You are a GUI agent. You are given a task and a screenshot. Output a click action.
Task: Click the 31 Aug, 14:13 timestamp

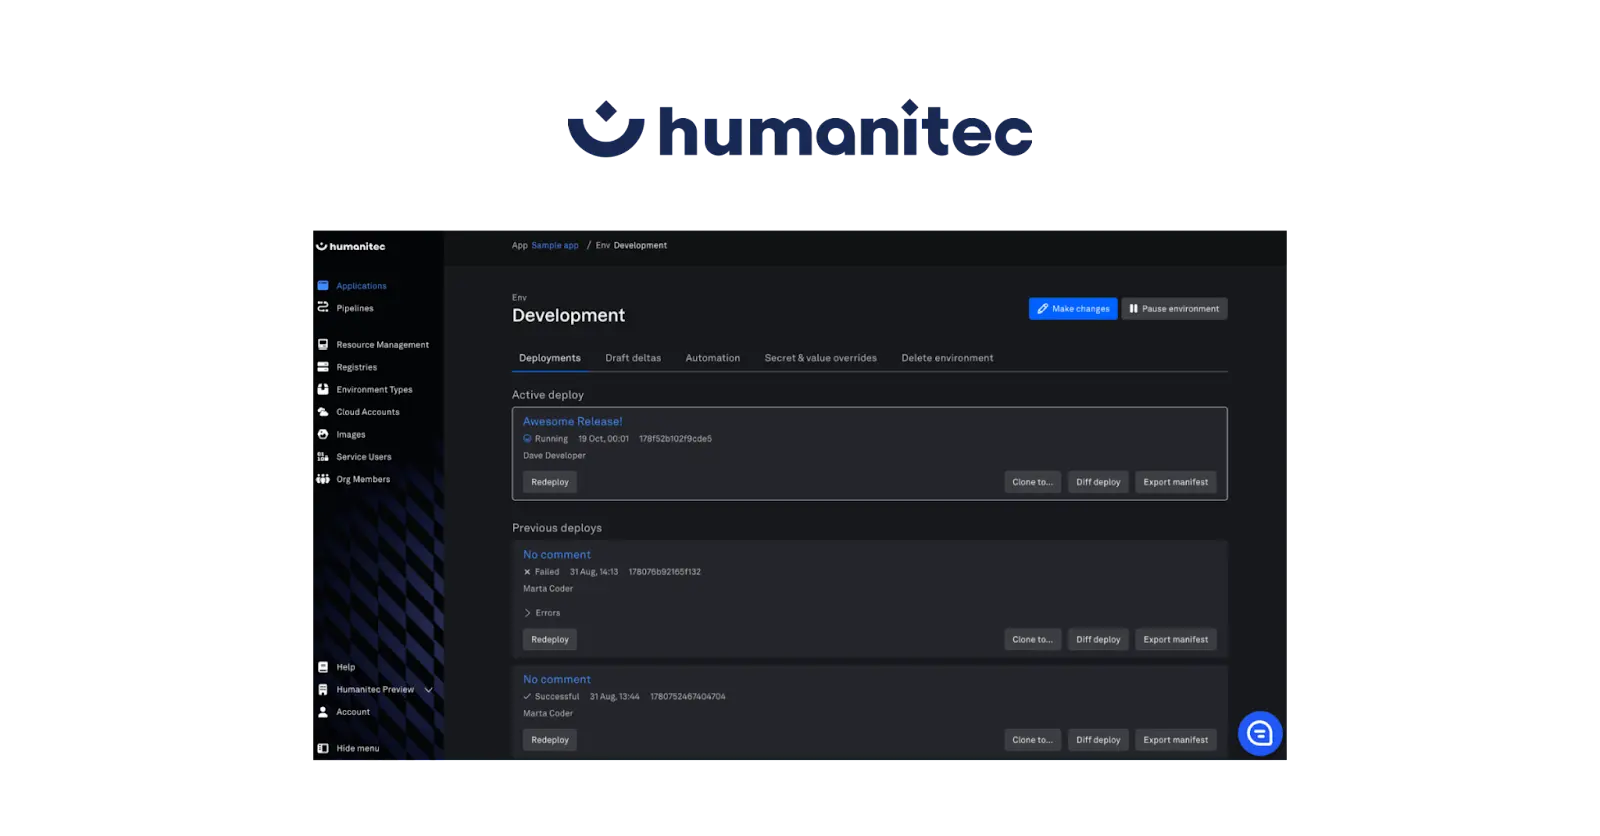coord(594,572)
